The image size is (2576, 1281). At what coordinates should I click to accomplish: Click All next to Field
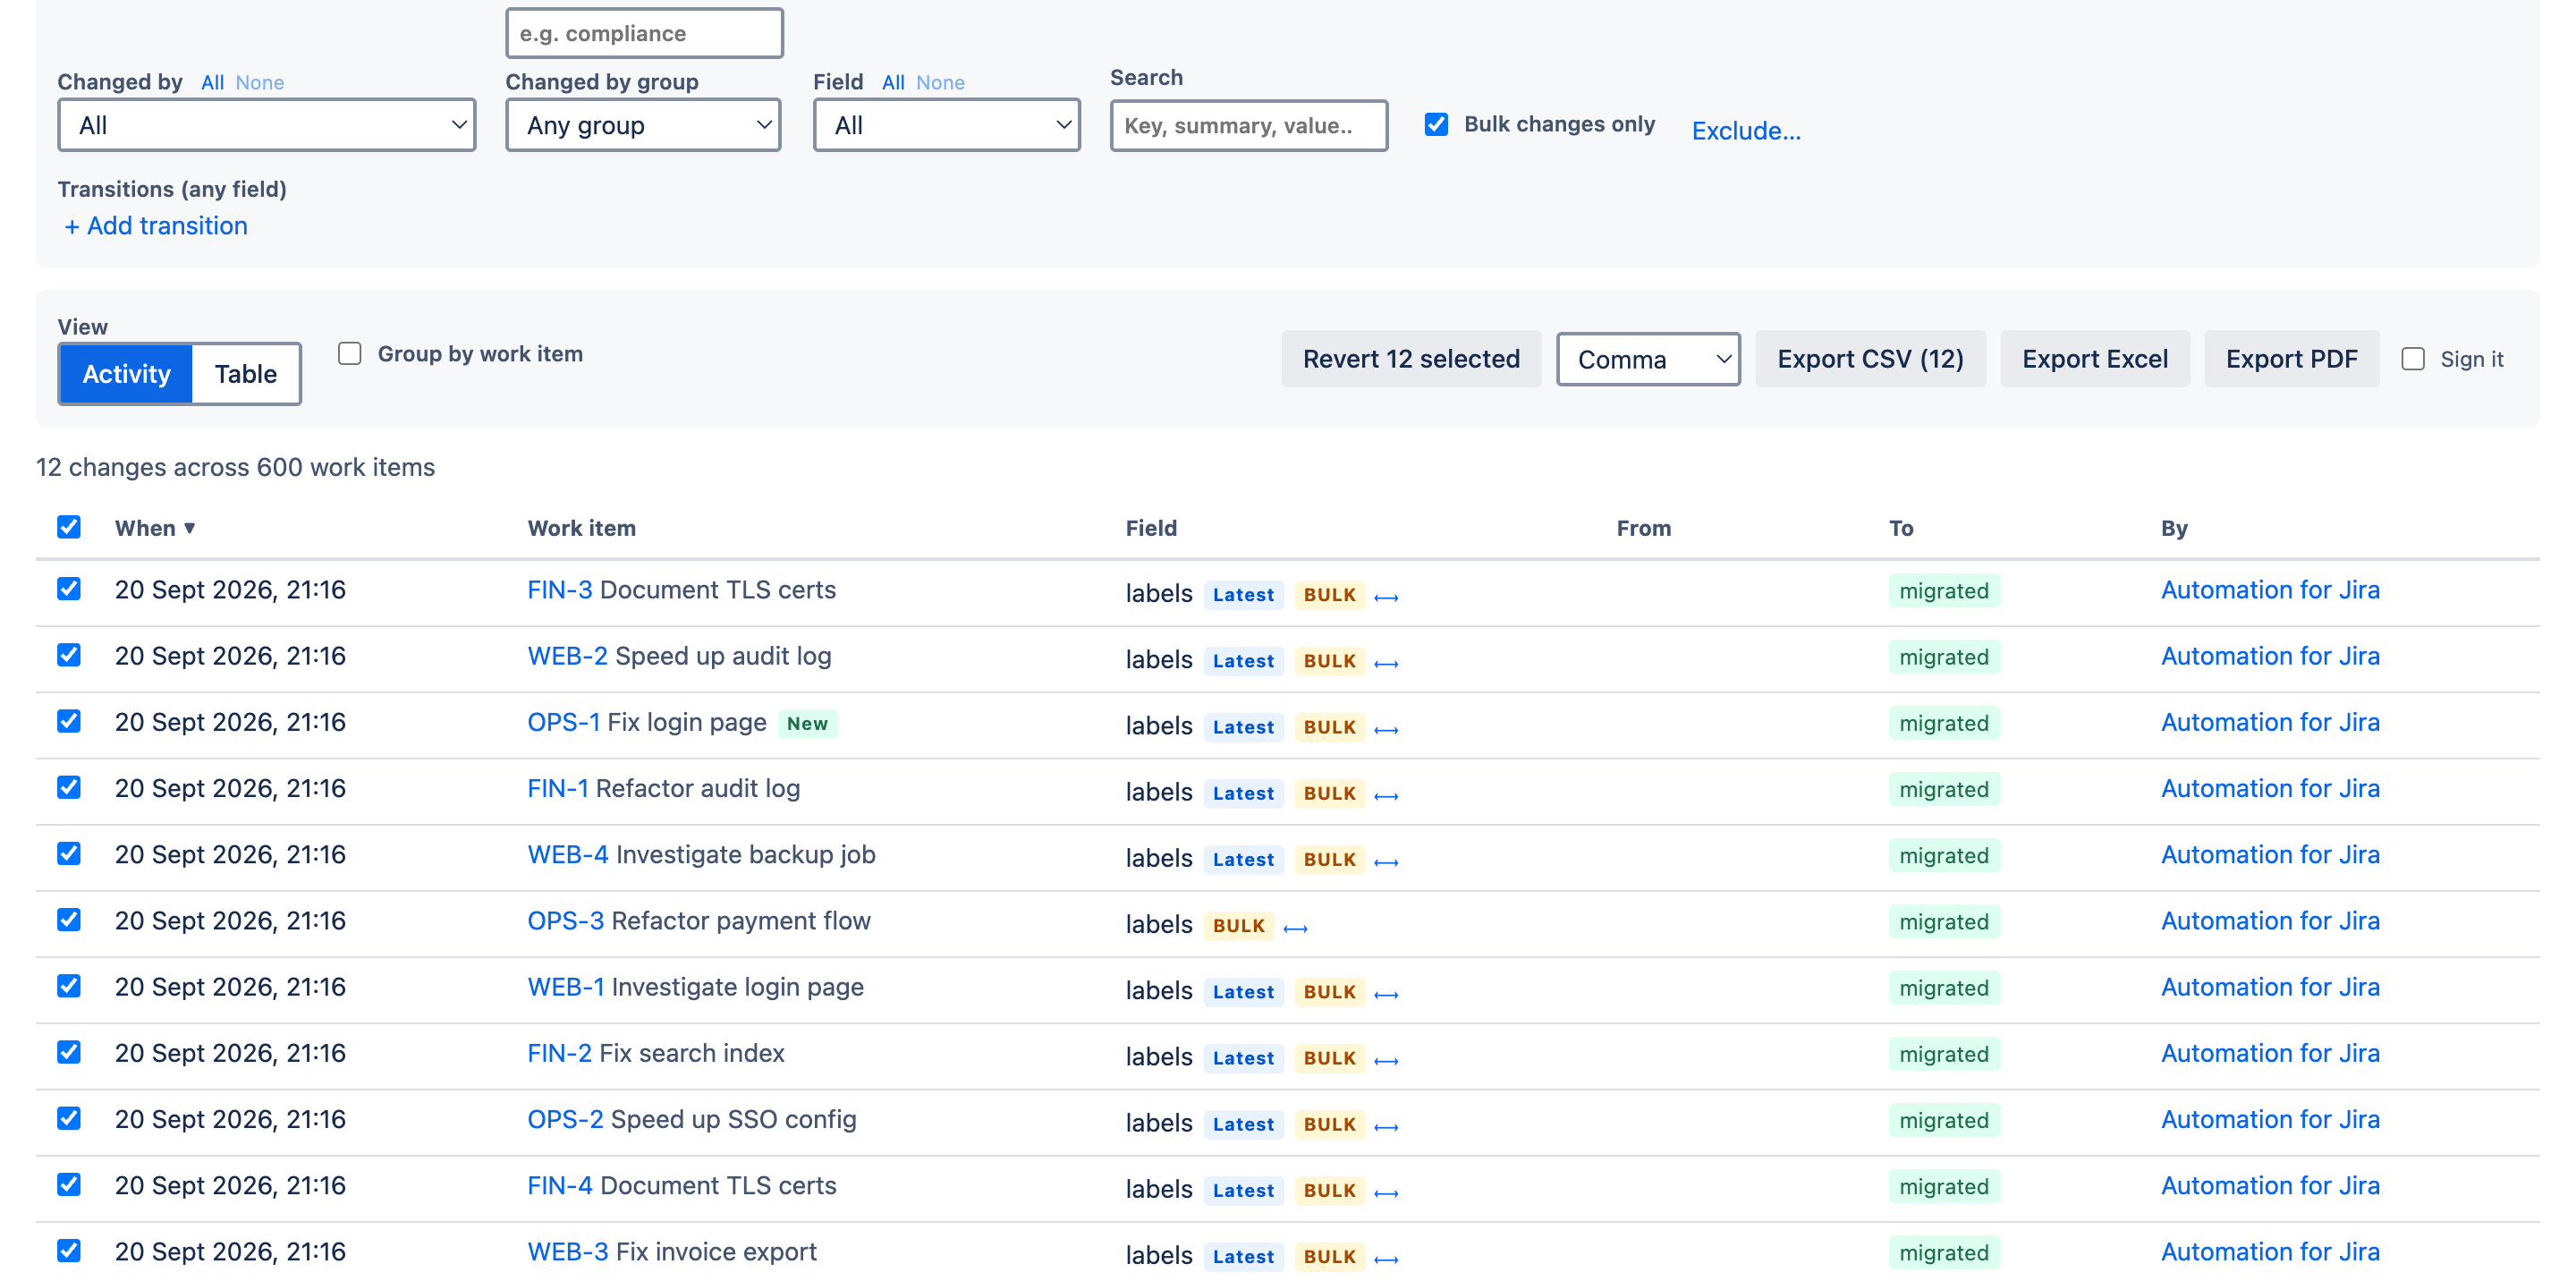893,83
